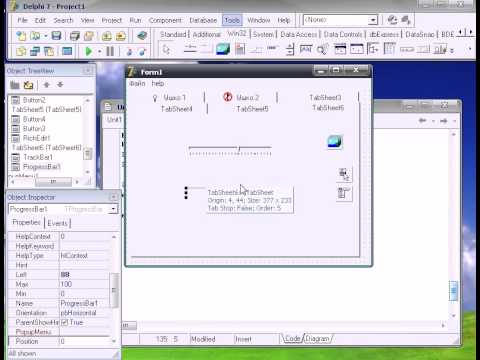Image resolution: width=480 pixels, height=360 pixels.
Task: Switch to the Events tab in Object Inspector
Action: click(x=57, y=223)
